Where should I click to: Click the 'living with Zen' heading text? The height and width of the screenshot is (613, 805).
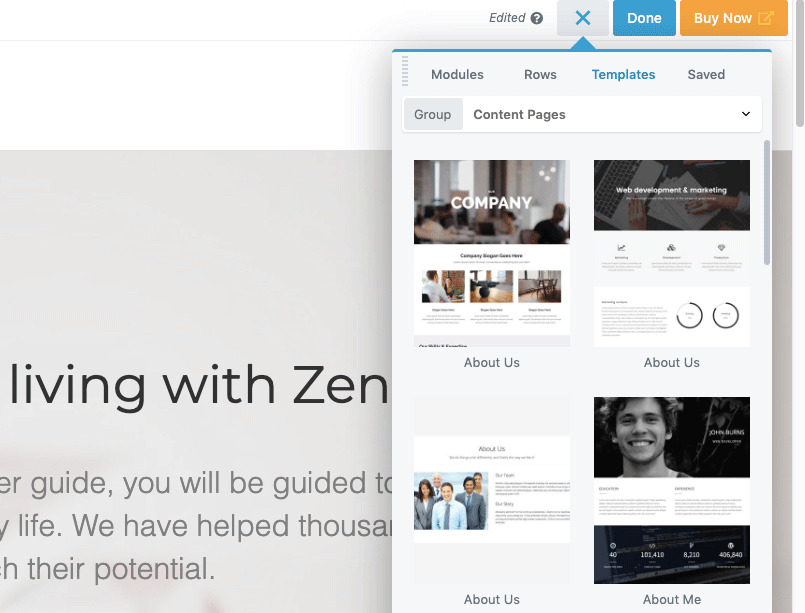199,385
